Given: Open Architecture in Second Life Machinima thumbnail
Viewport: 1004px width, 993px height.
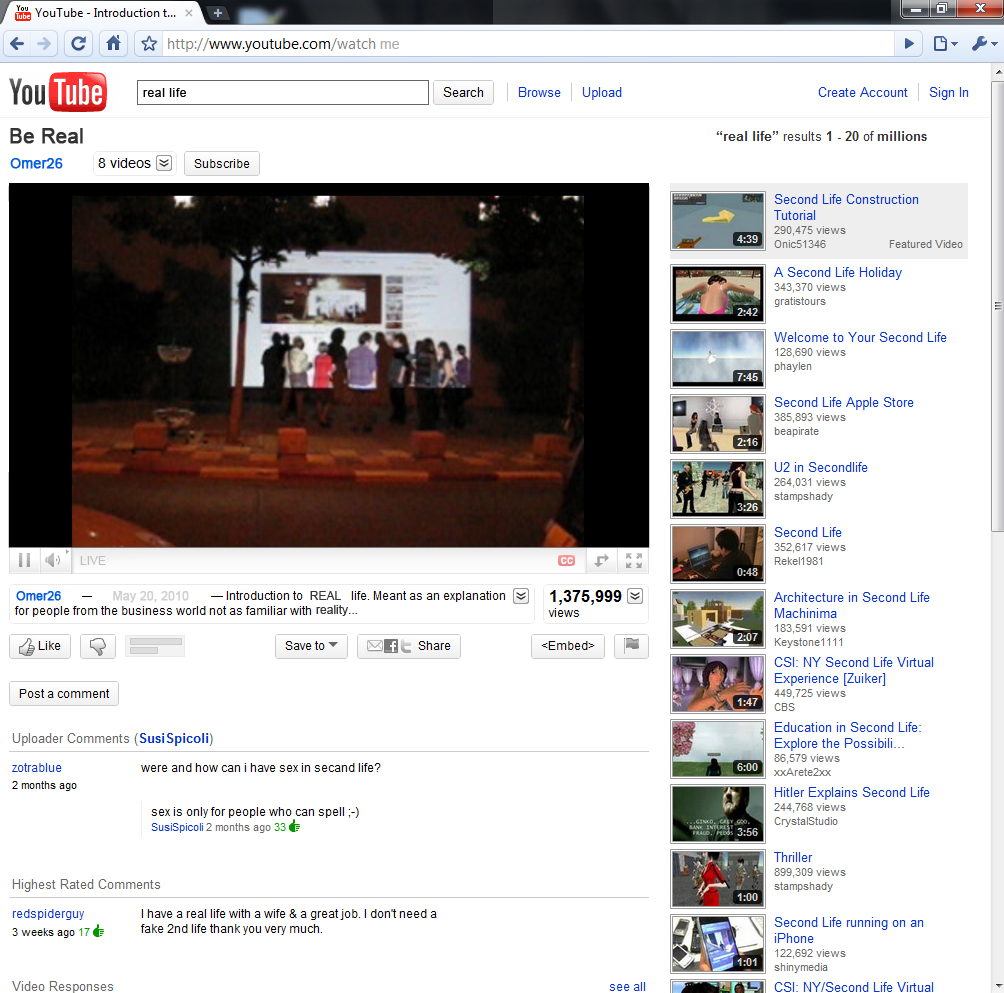Looking at the screenshot, I should click(x=718, y=618).
